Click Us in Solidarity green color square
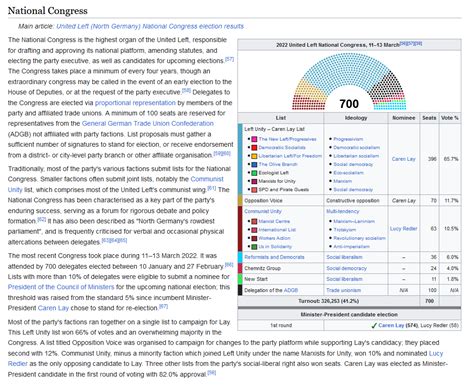This screenshot has width=474, height=386. [254, 247]
